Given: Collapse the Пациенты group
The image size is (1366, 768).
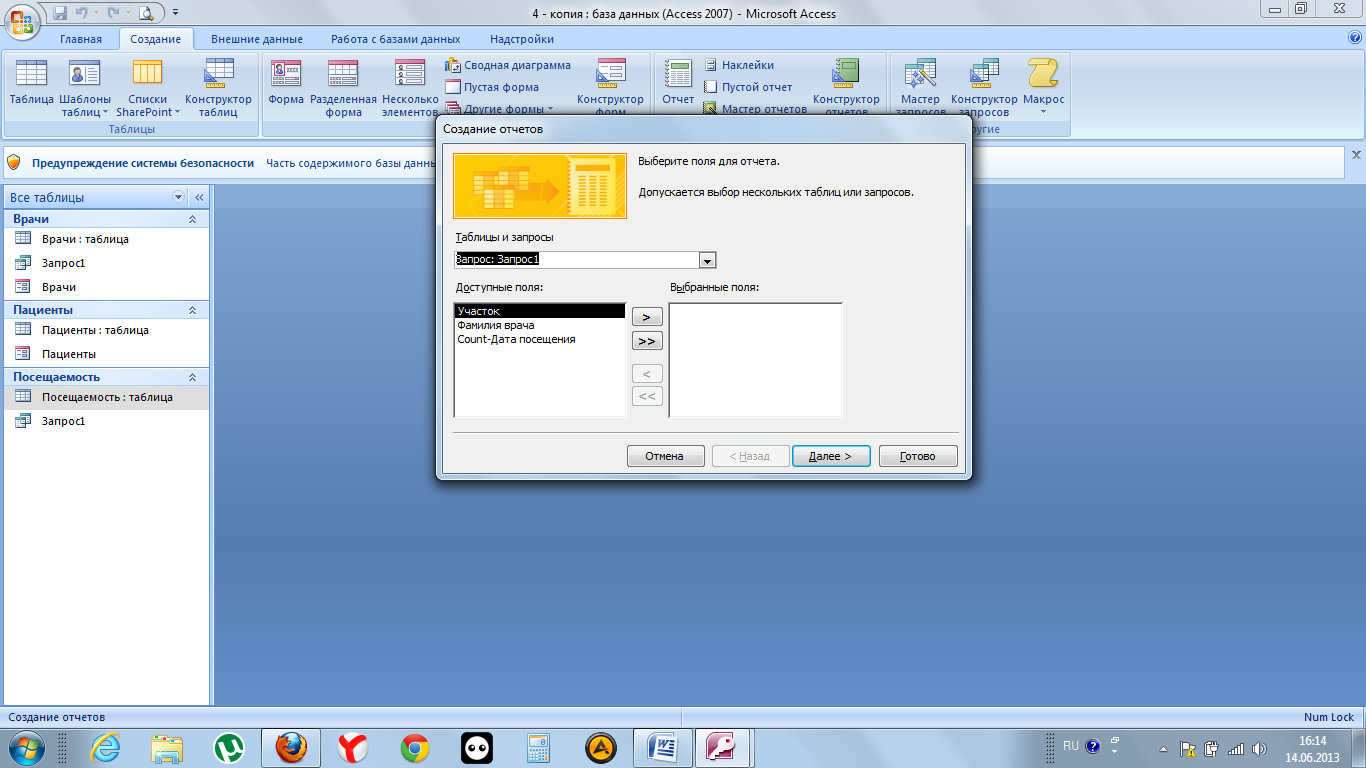Looking at the screenshot, I should point(192,310).
